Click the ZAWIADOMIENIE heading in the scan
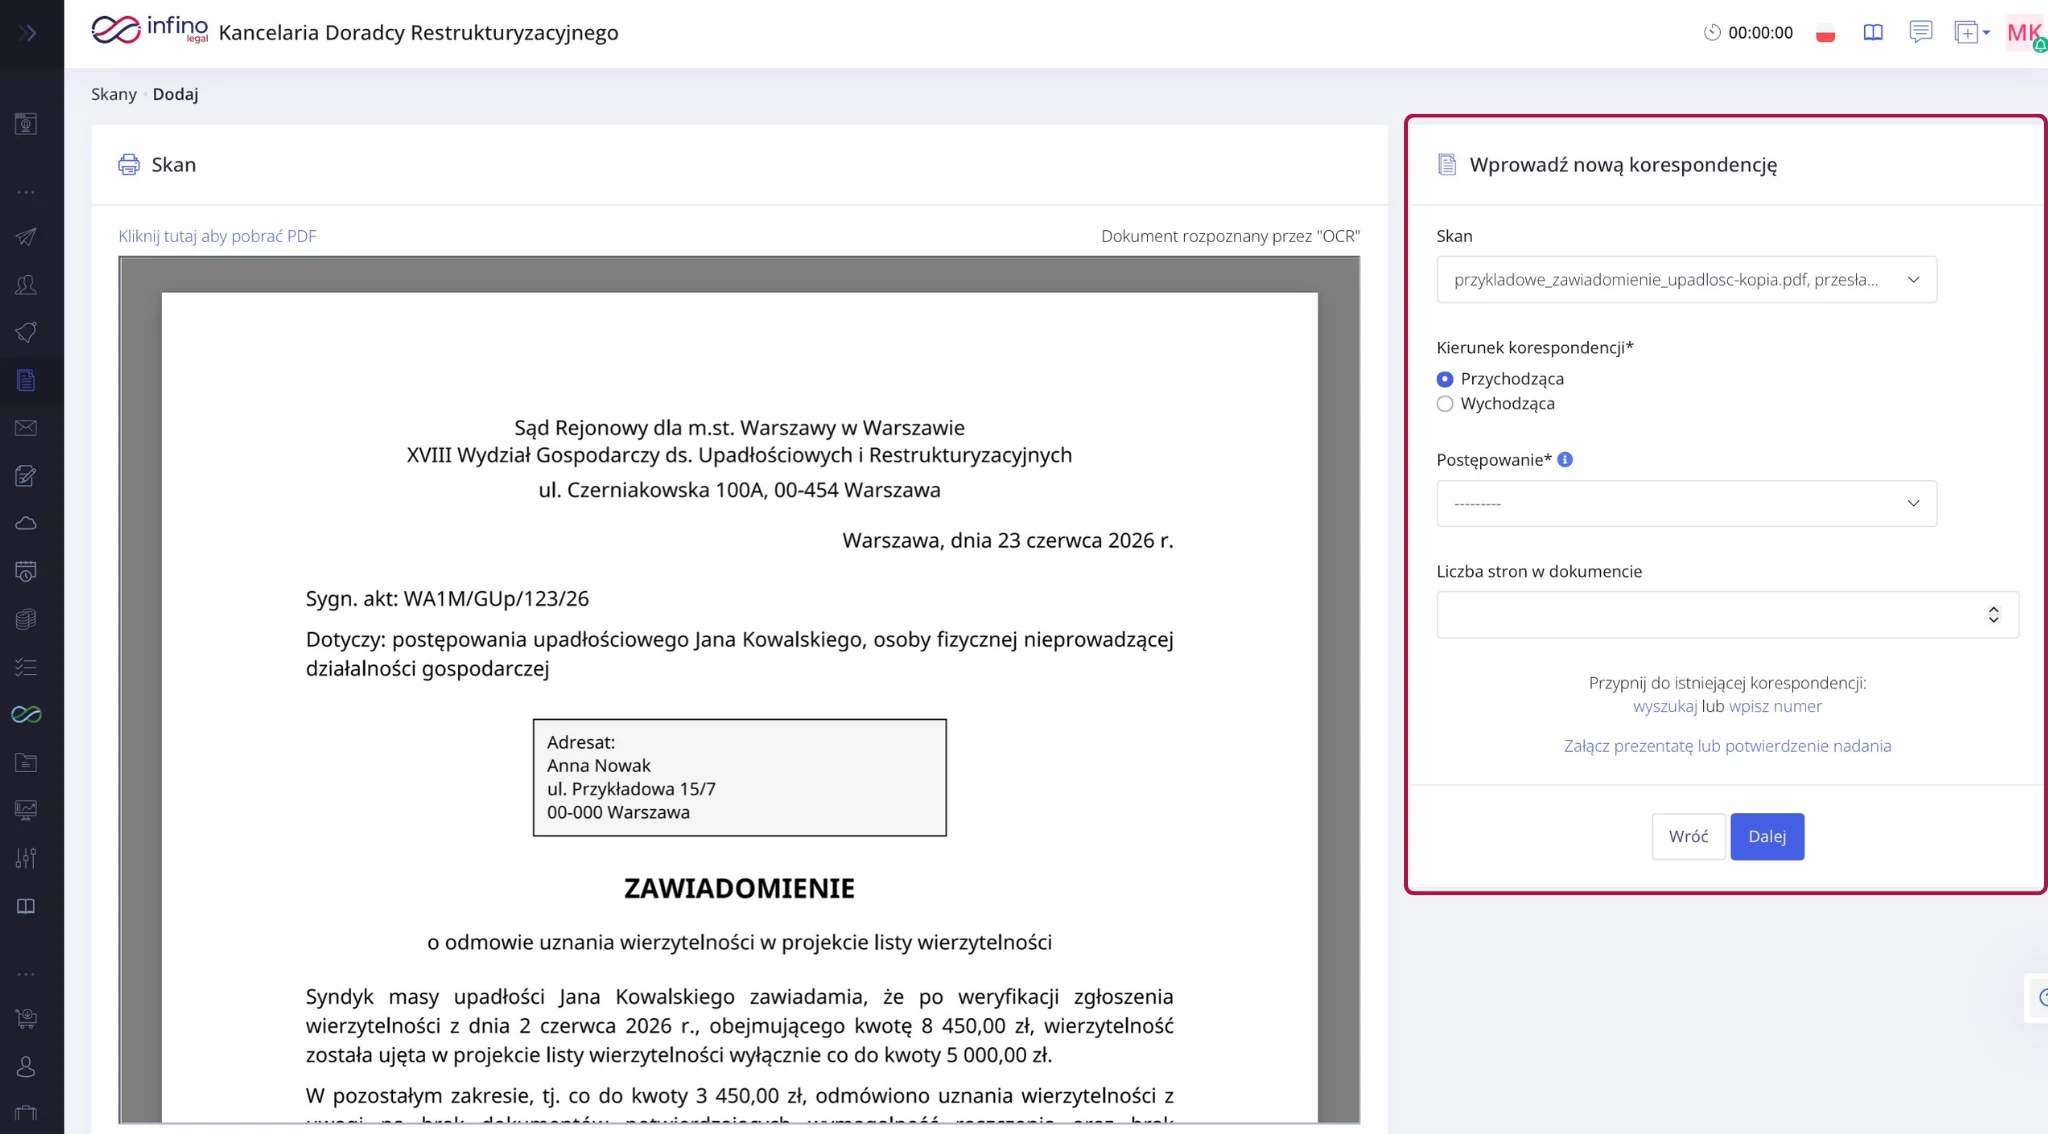Viewport: 2048px width, 1134px height. 739,889
